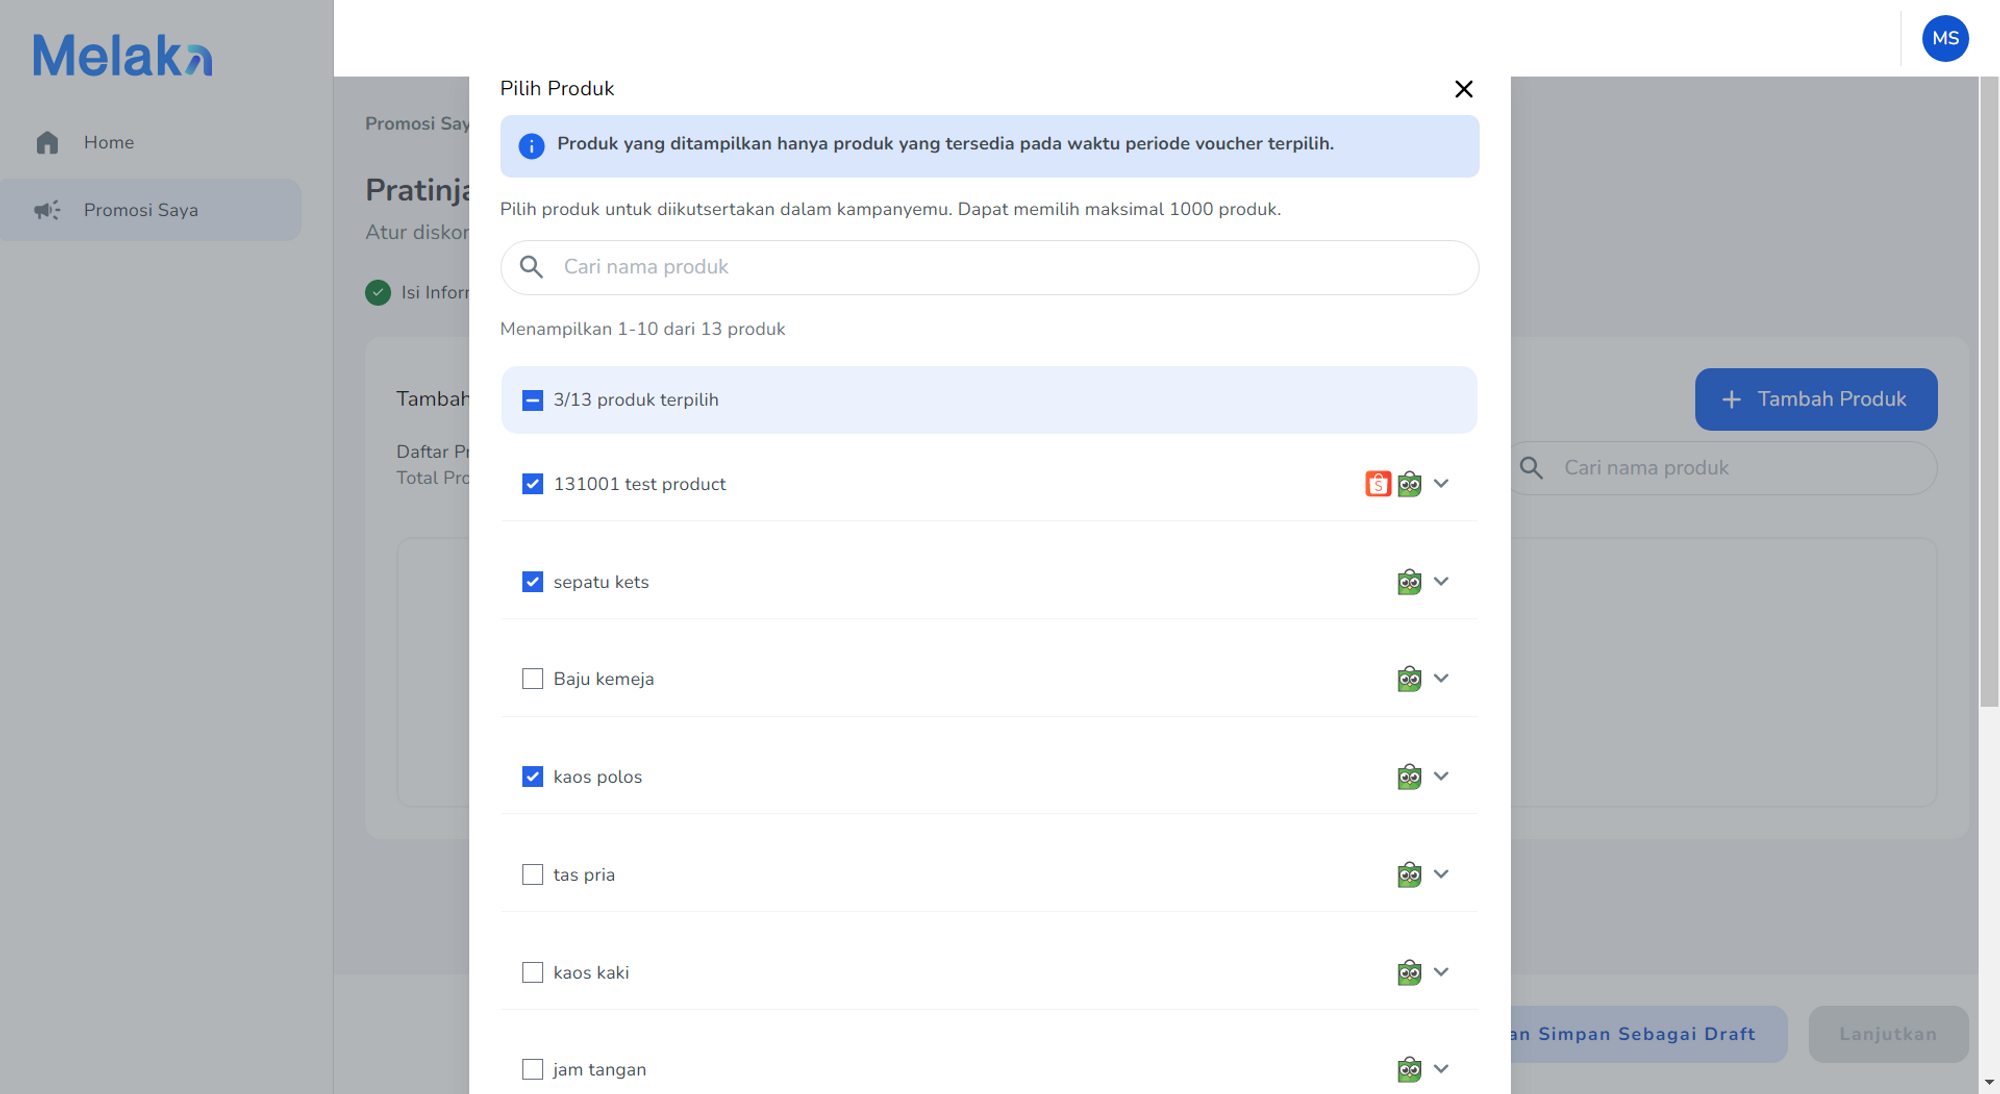Click Tokopedia icon on kaos kaki row
The height and width of the screenshot is (1094, 2000).
[x=1409, y=973]
